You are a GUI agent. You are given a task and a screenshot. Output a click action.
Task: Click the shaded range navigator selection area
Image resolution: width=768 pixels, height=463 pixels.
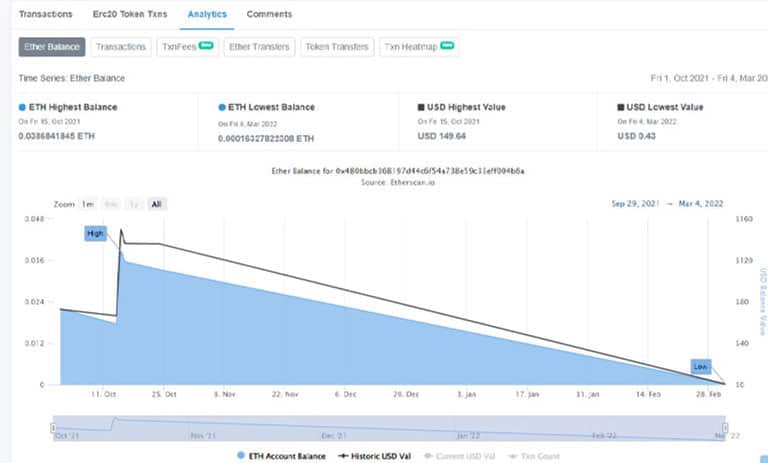click(x=389, y=428)
